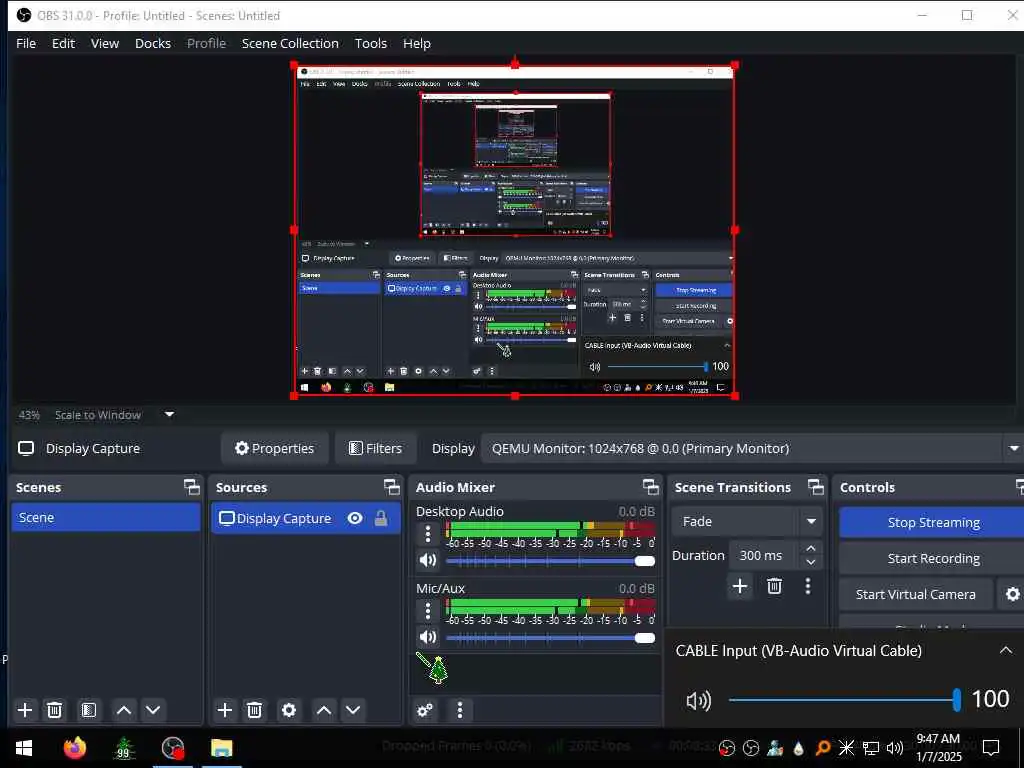Toggle the lock on Display Capture source

coord(381,519)
